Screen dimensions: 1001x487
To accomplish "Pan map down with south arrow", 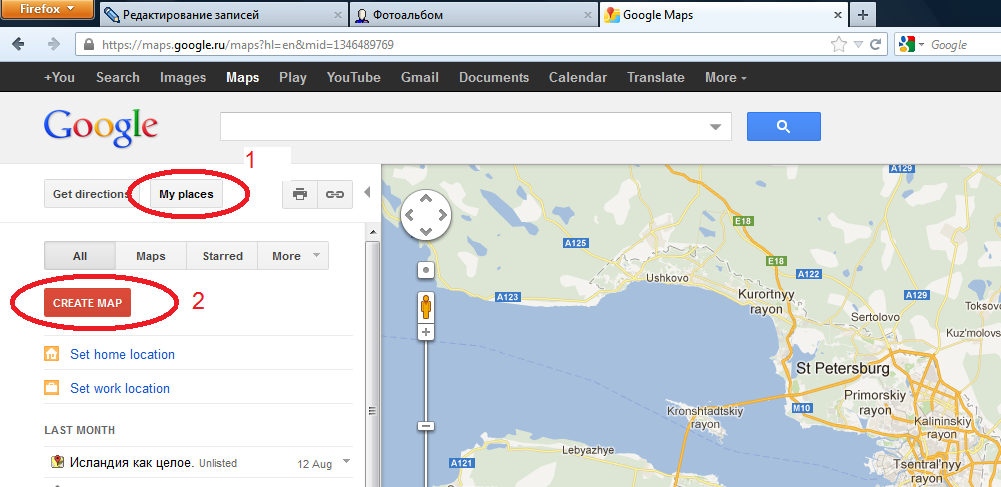I will [x=426, y=231].
